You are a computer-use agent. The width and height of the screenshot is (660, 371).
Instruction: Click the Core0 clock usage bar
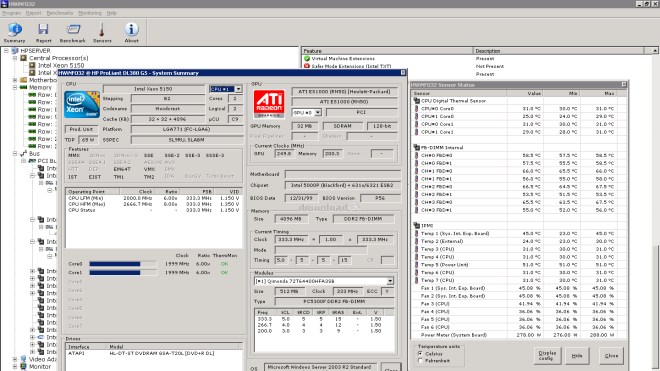point(122,264)
